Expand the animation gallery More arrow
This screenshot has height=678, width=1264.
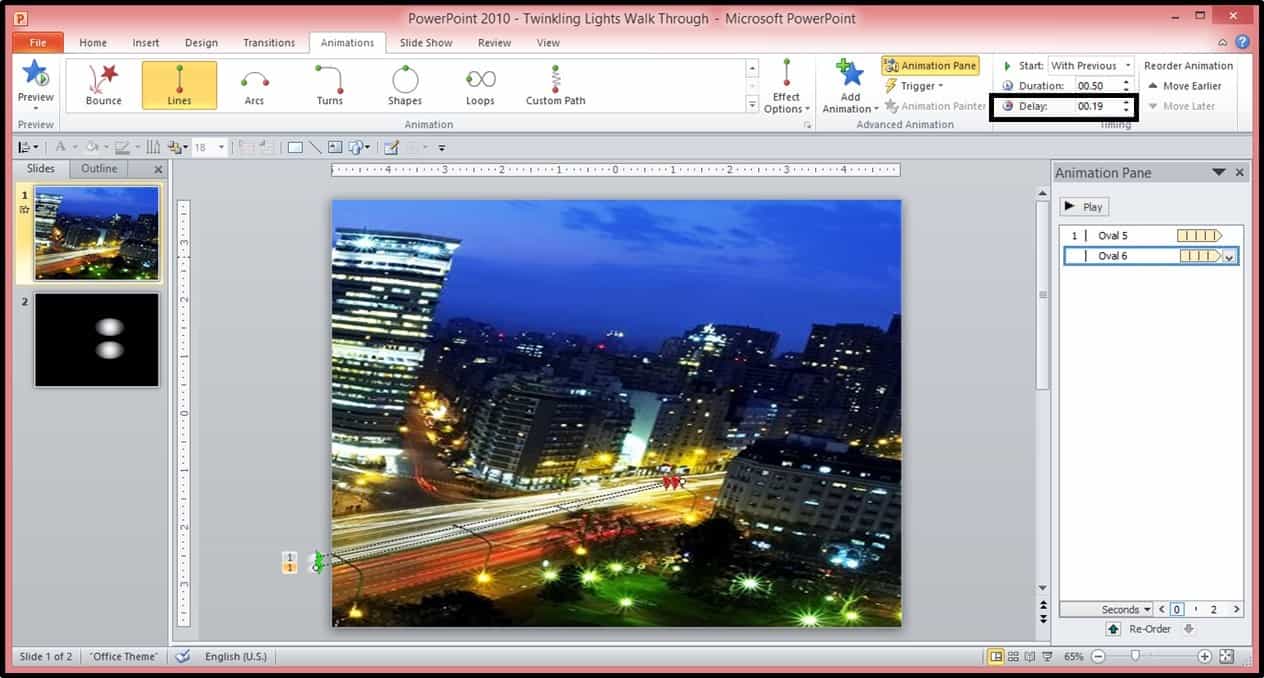[753, 105]
